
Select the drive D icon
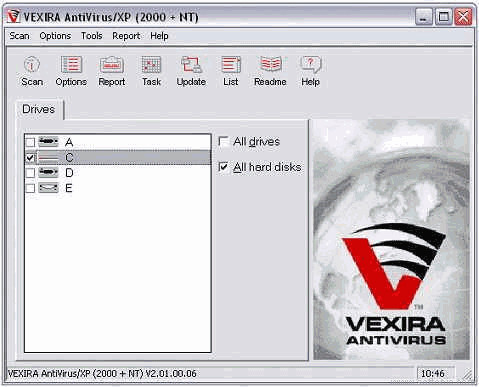pos(48,173)
